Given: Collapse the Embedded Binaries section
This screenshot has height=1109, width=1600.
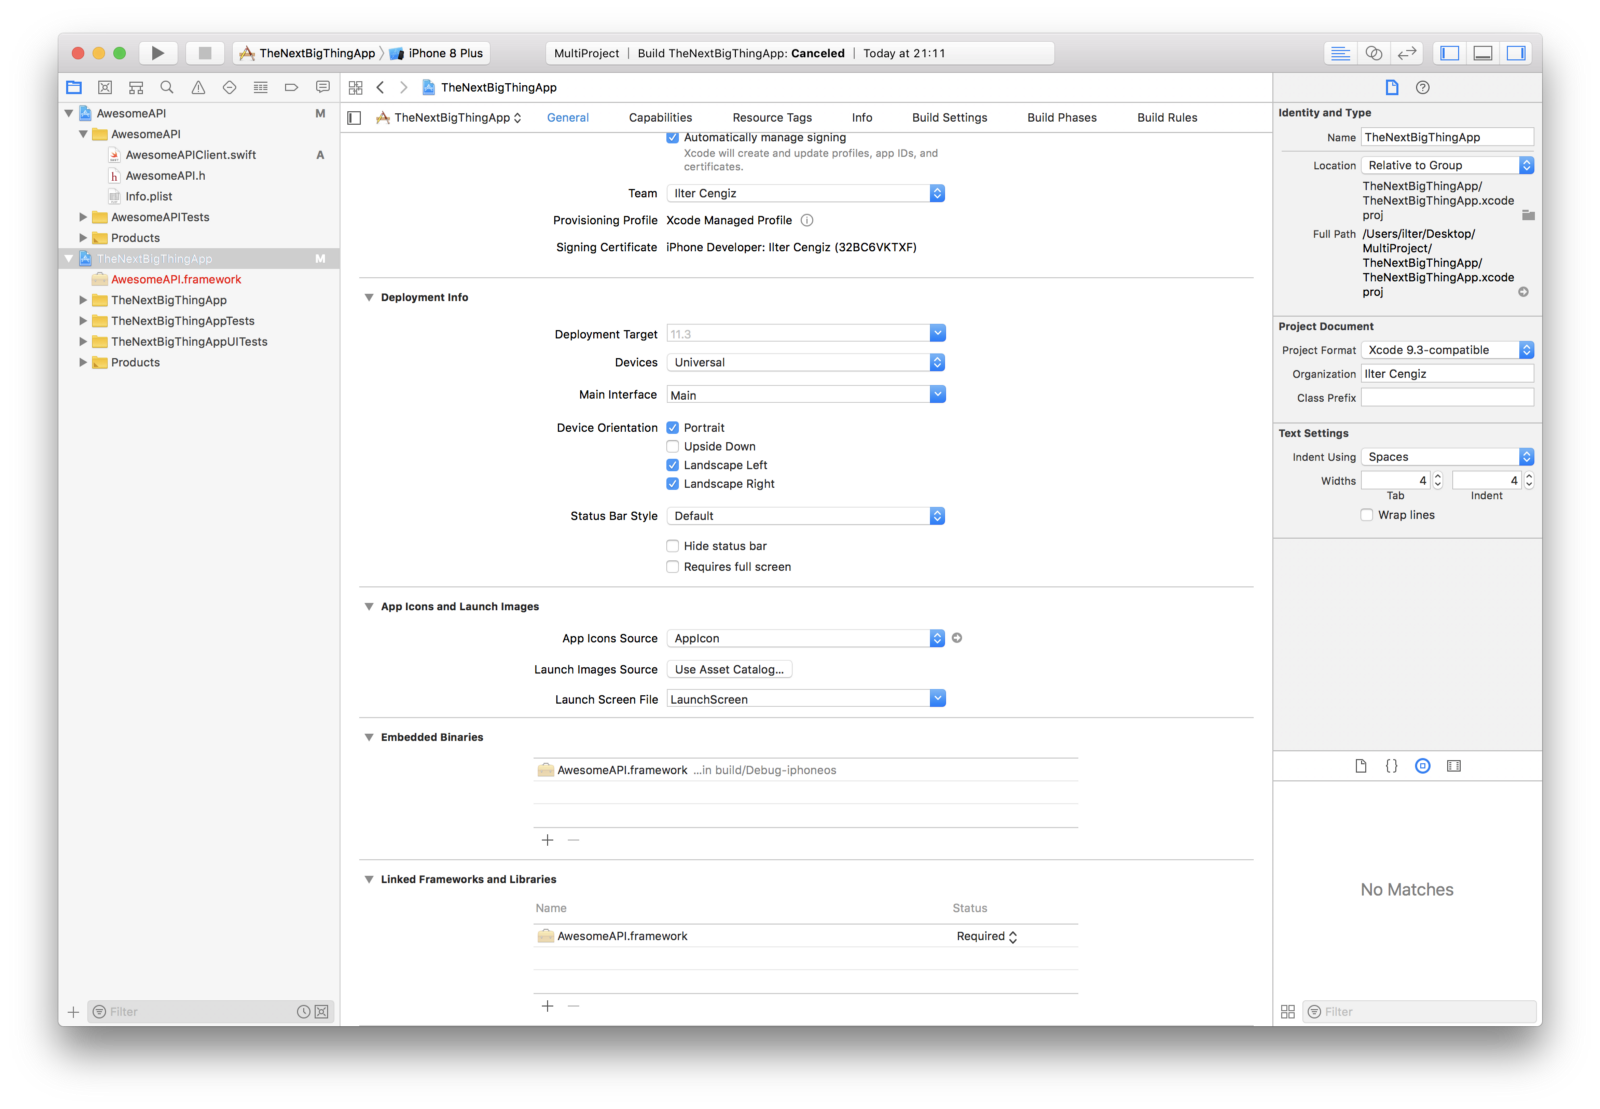Looking at the screenshot, I should (x=369, y=737).
